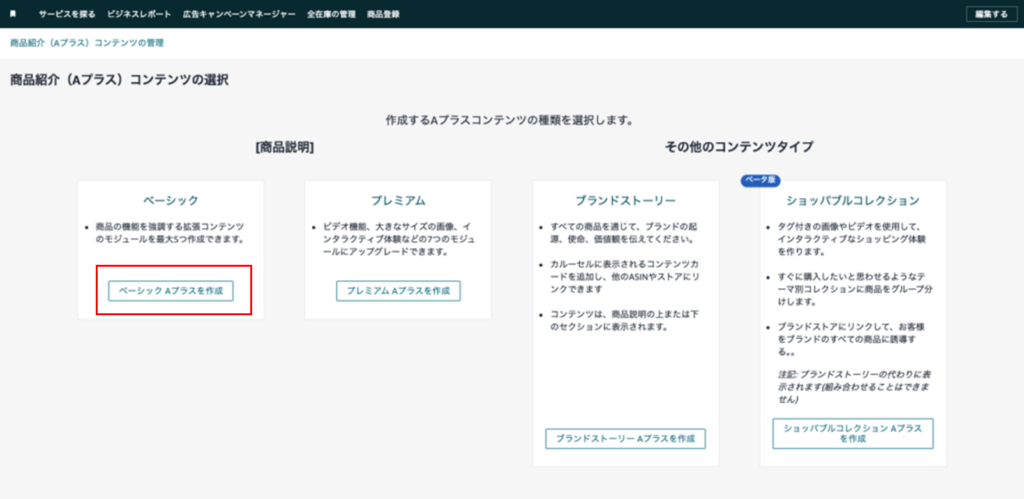Open 商品登録 from the top navigation
The height and width of the screenshot is (499, 1024).
pos(383,14)
